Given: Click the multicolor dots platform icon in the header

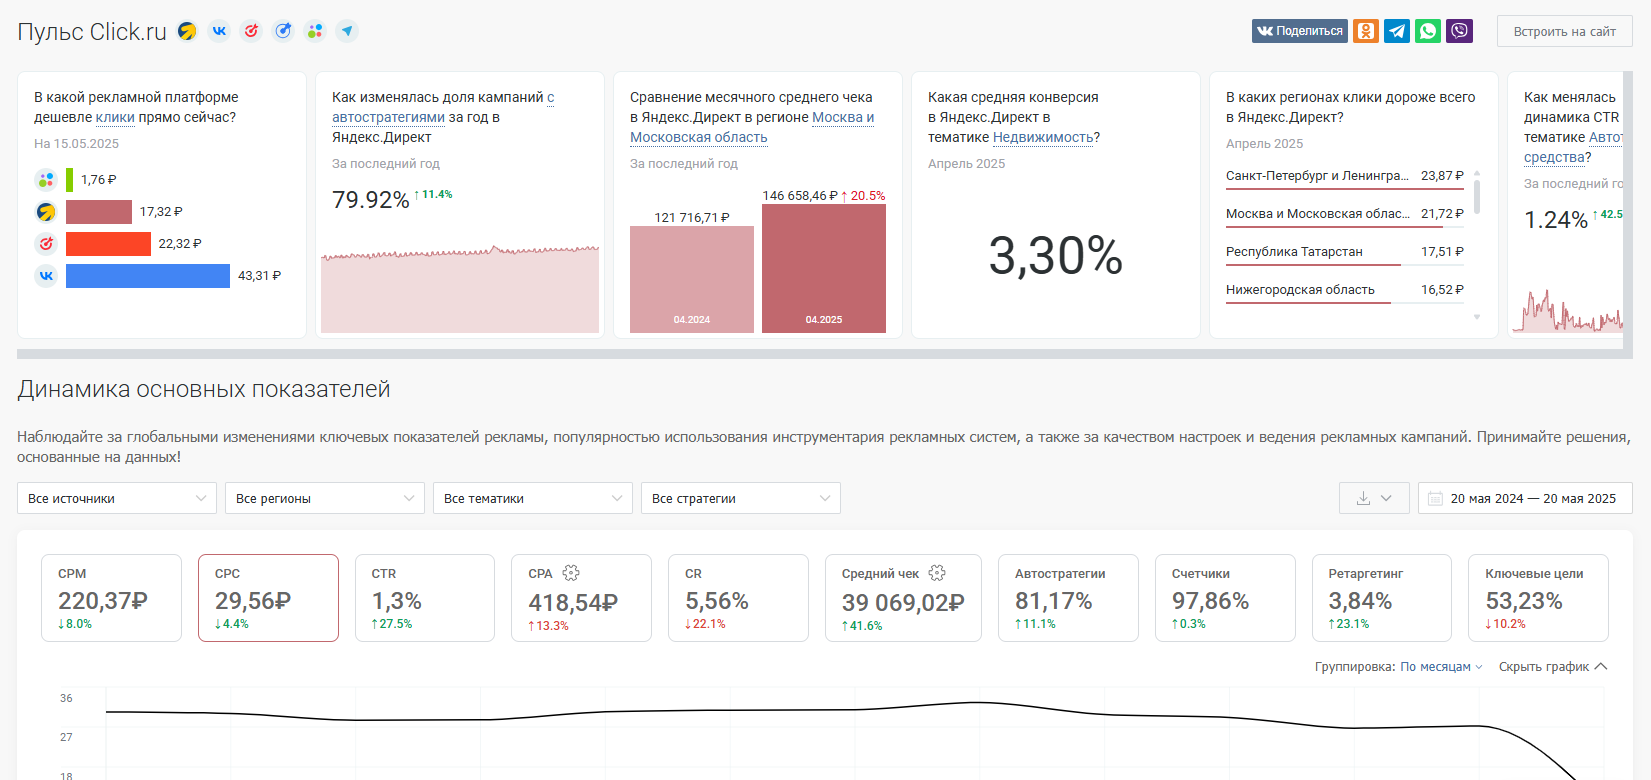Looking at the screenshot, I should 315,31.
